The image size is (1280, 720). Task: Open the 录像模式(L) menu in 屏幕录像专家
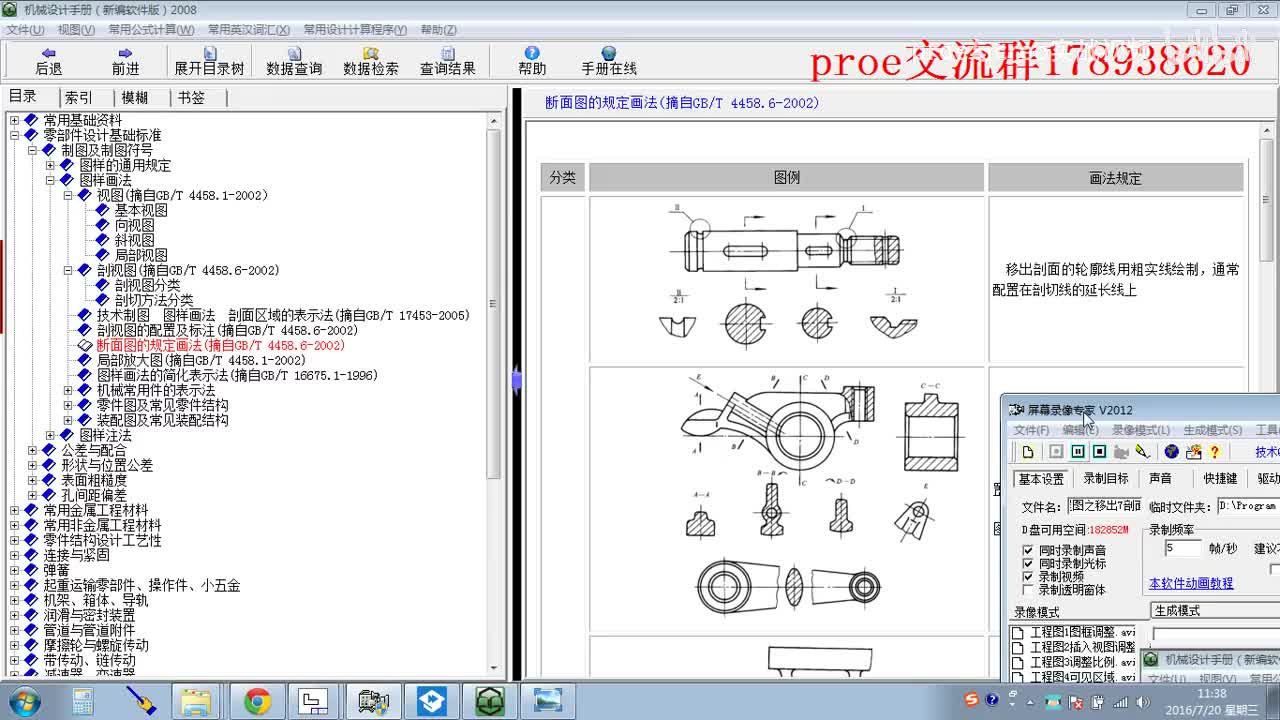(1141, 430)
